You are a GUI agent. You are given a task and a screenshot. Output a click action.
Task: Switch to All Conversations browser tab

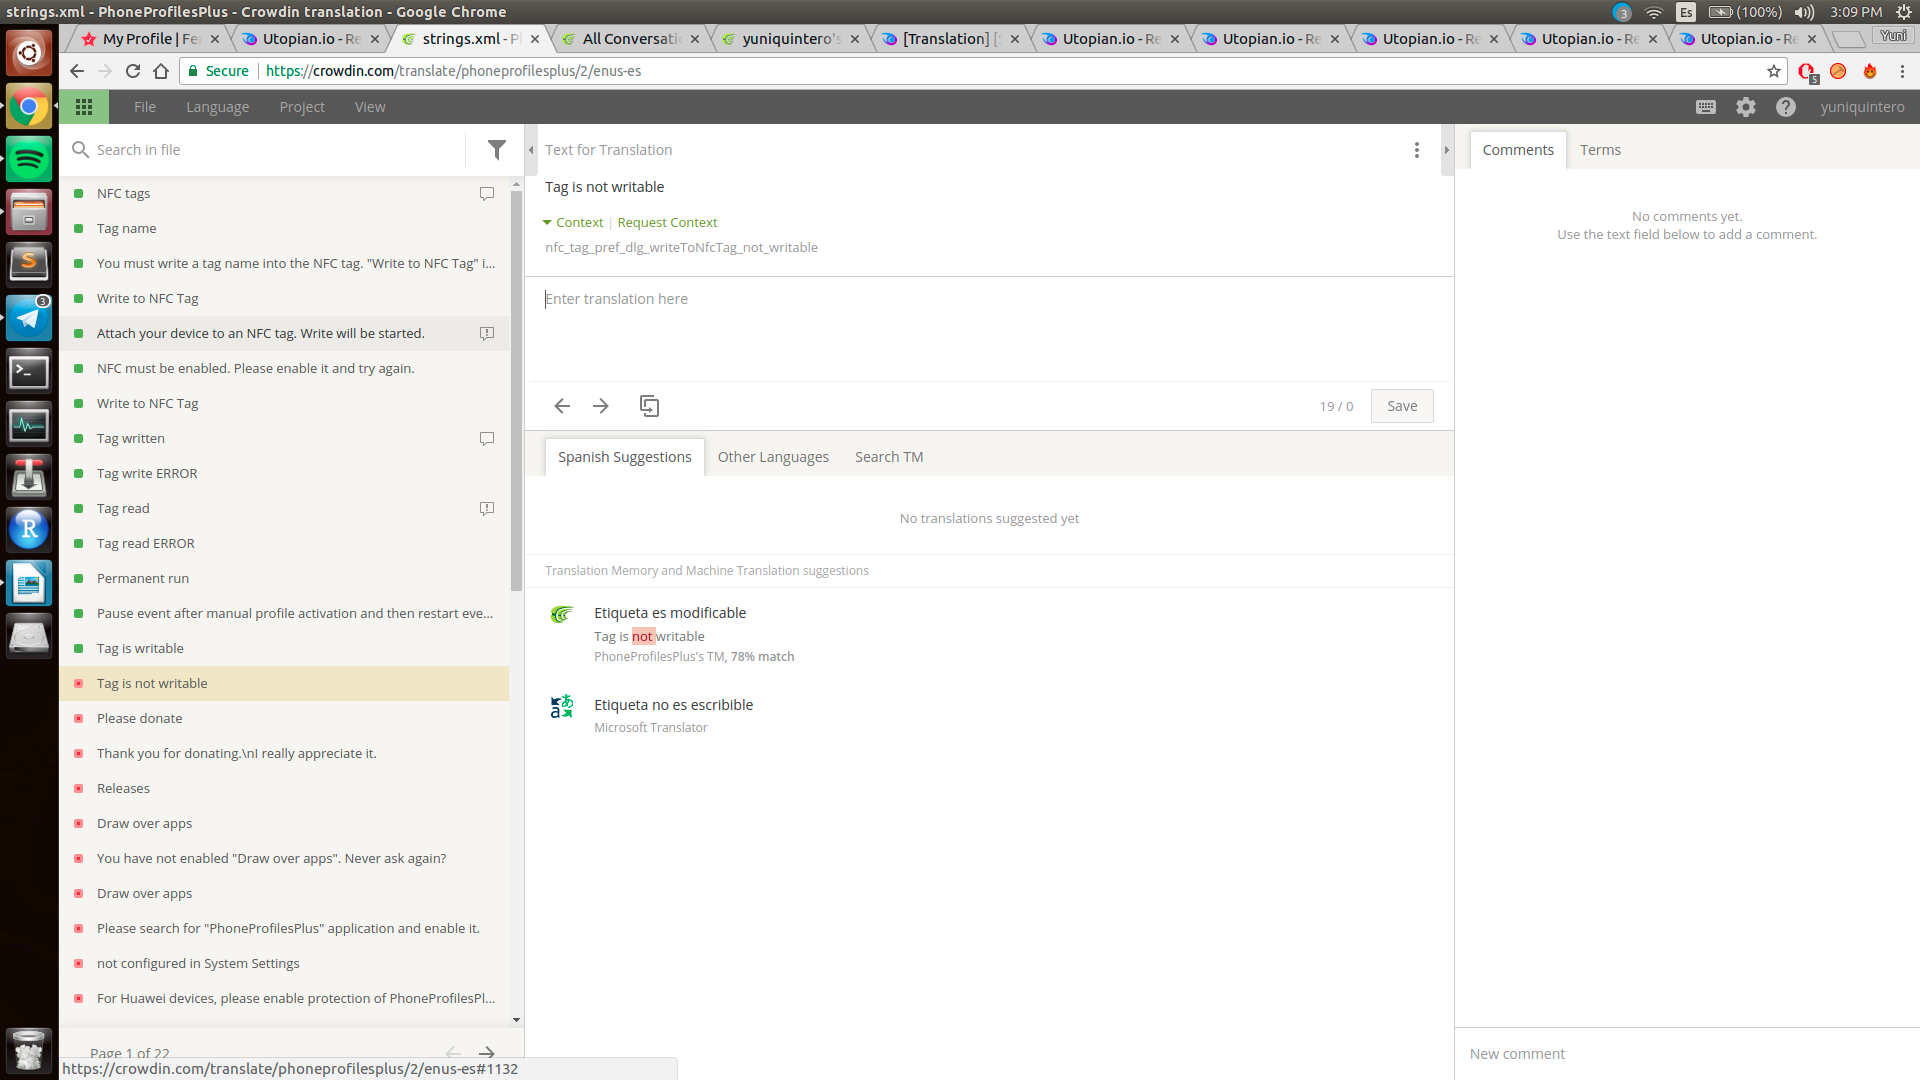pos(631,39)
